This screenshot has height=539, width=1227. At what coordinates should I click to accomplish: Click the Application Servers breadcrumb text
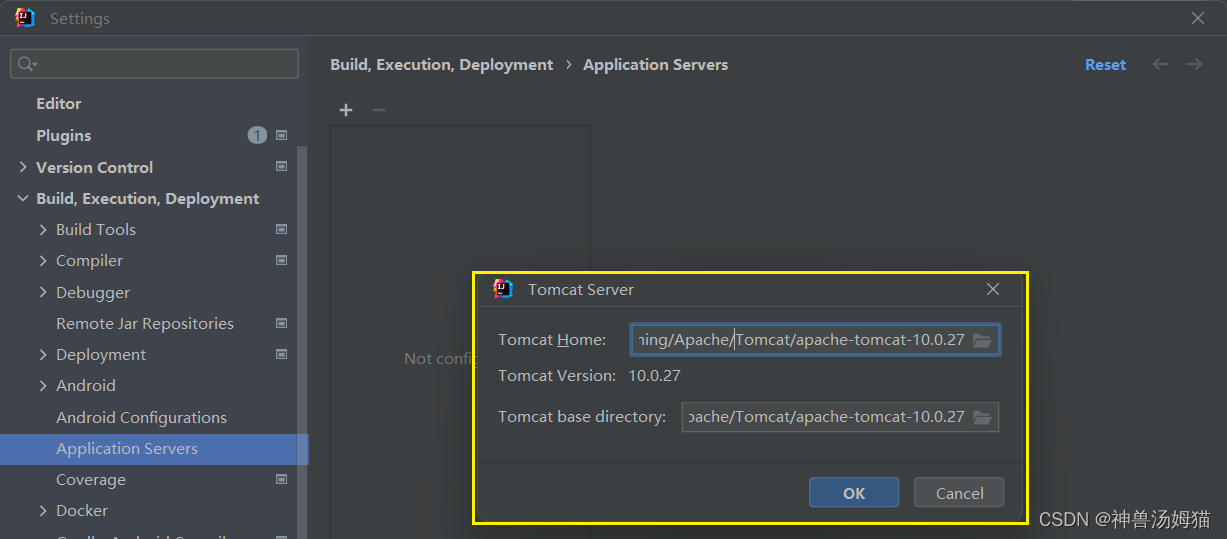(656, 64)
